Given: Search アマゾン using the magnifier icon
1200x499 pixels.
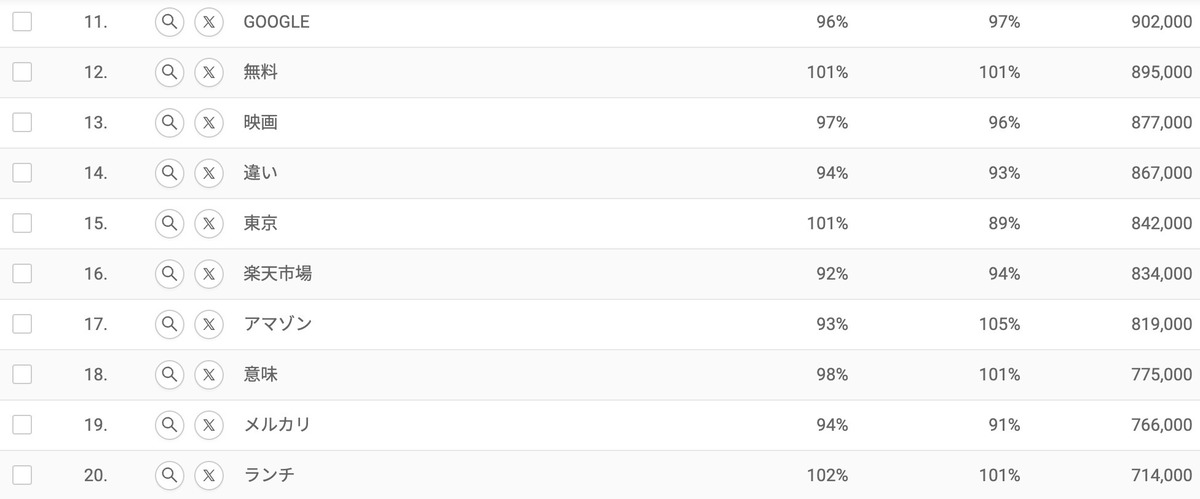Looking at the screenshot, I should [x=170, y=324].
